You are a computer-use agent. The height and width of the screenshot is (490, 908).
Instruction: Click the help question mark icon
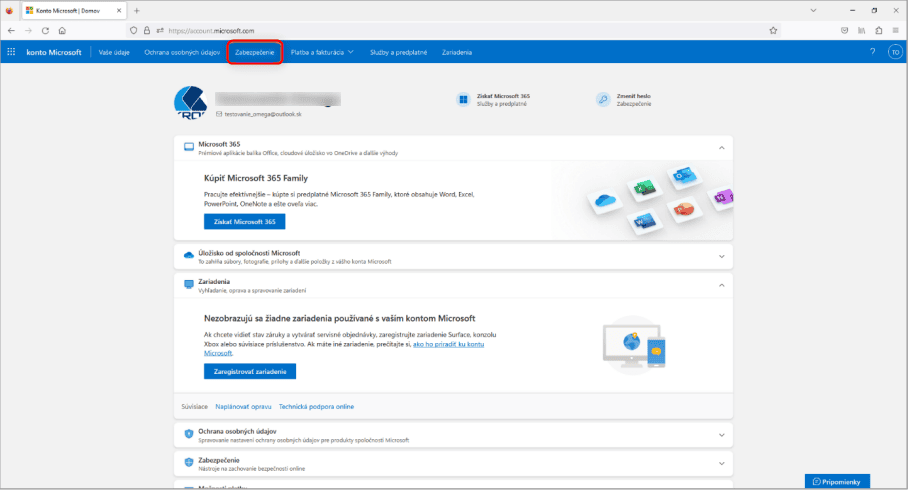872,51
